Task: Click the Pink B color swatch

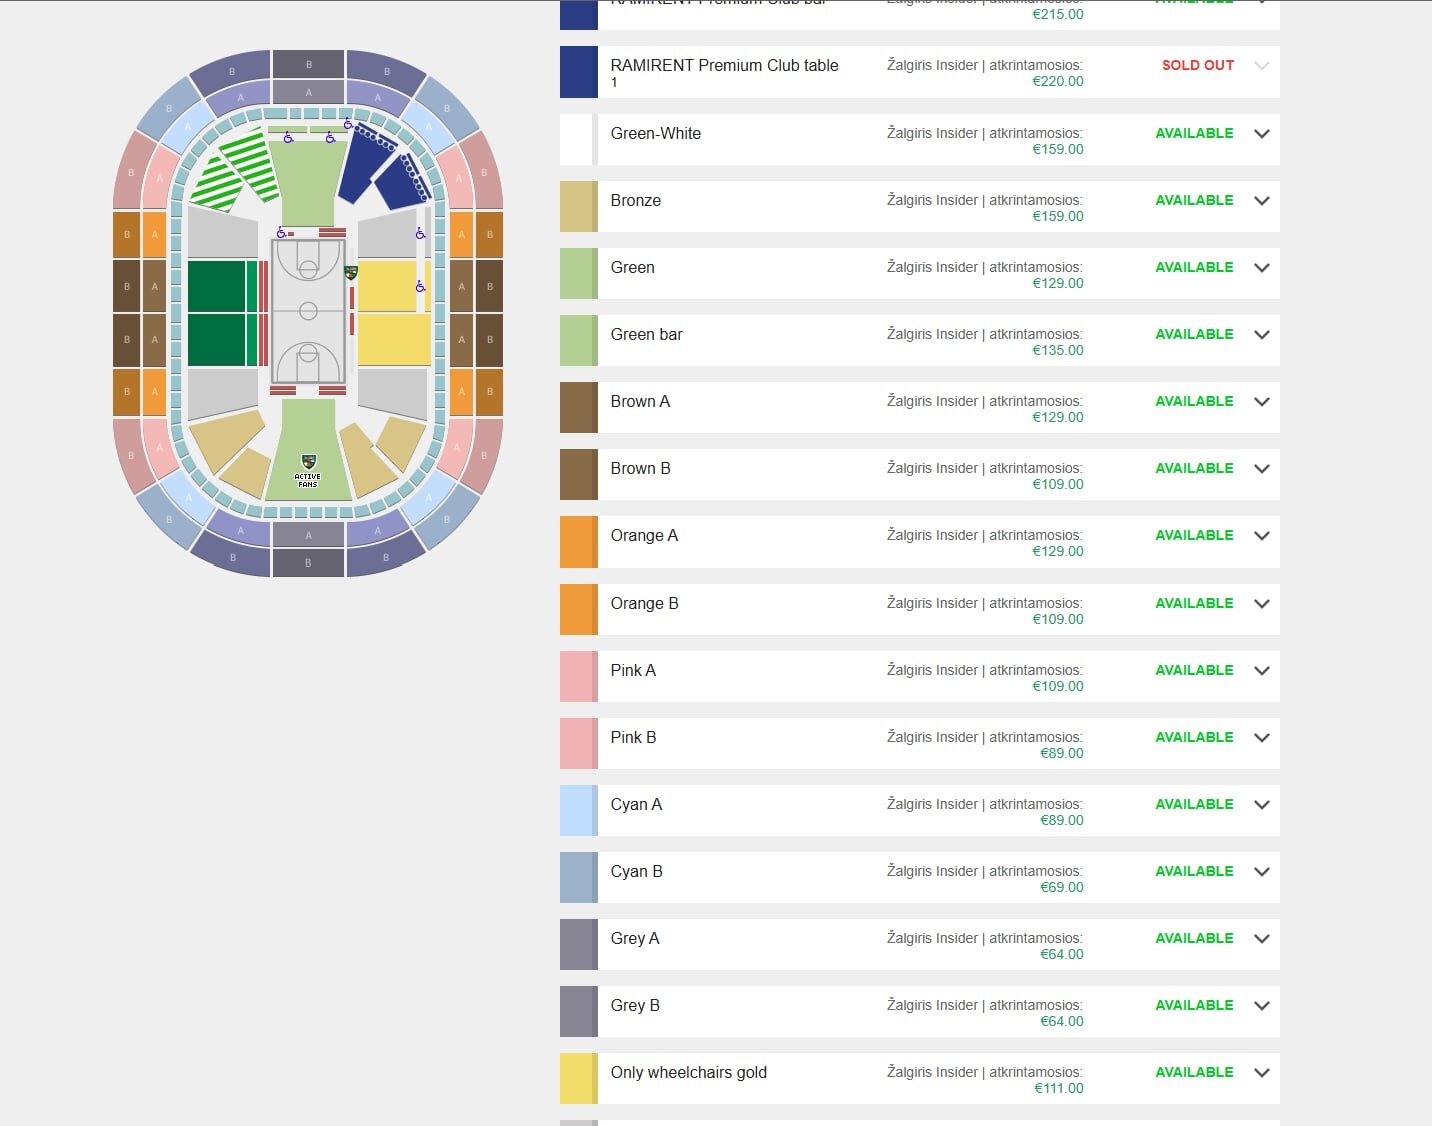Action: pos(578,744)
